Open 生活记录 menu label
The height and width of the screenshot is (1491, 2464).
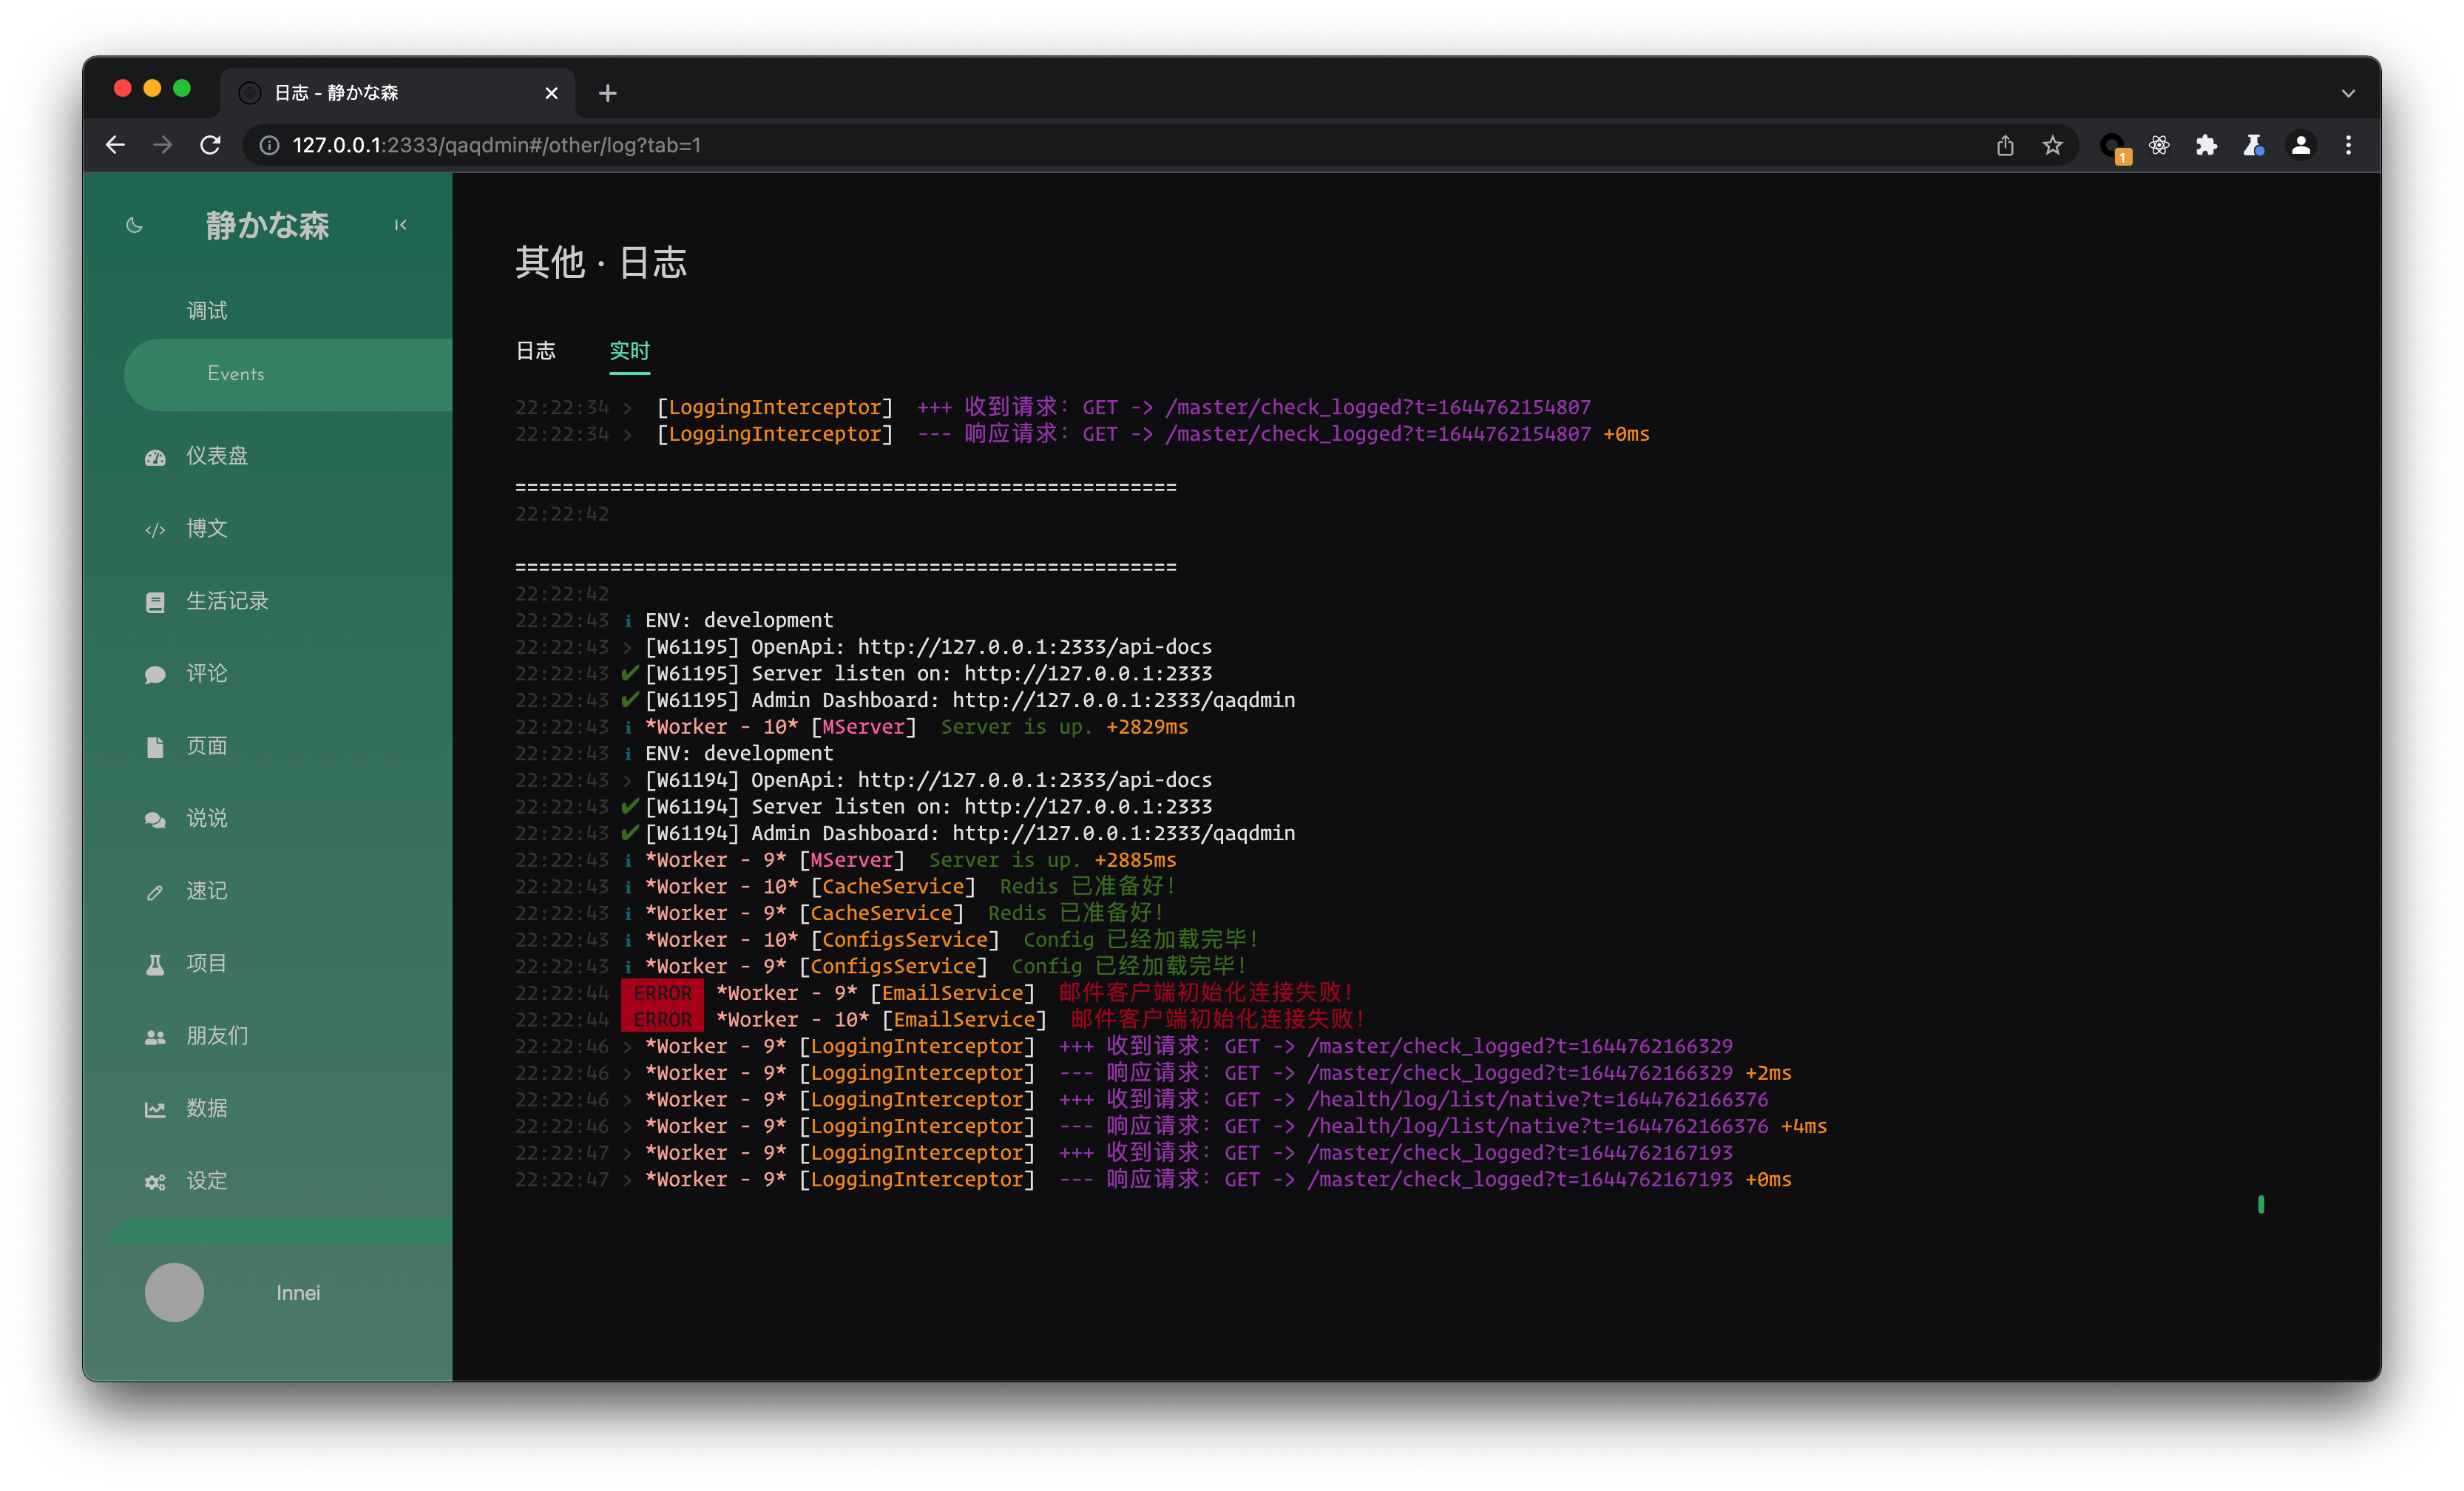pos(227,601)
